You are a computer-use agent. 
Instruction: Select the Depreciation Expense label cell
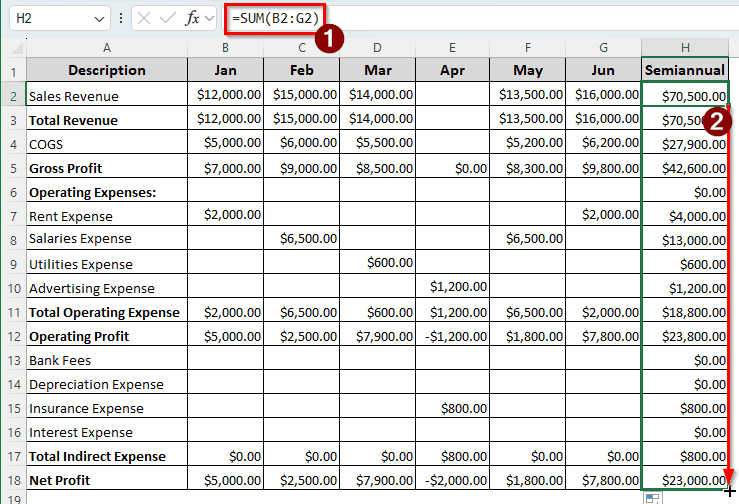pos(107,382)
